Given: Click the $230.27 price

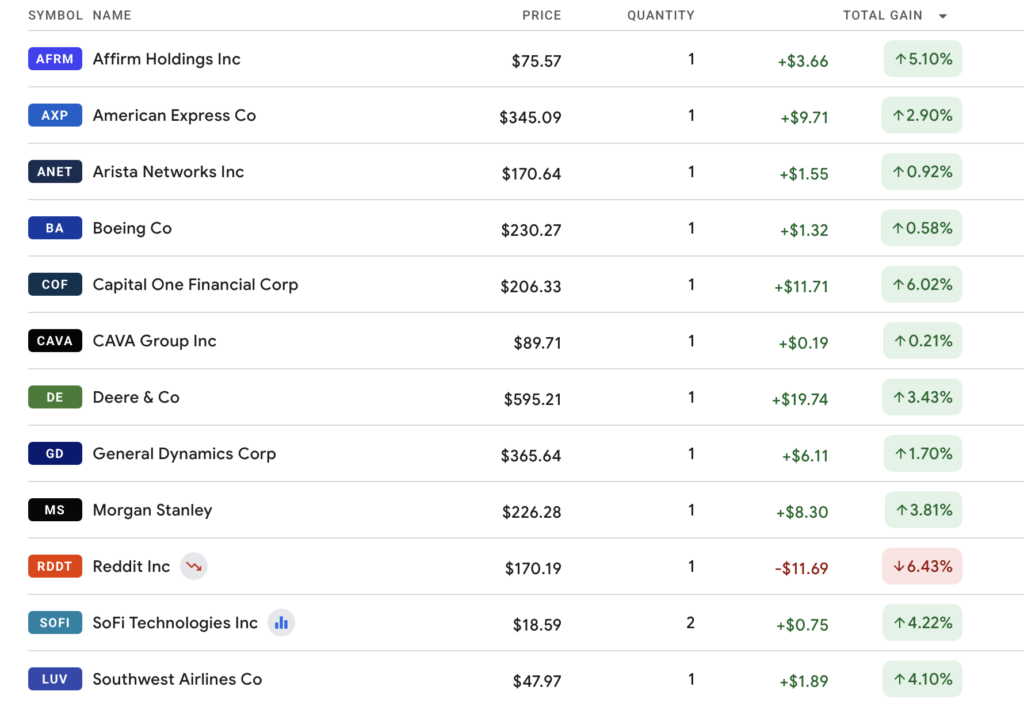Looking at the screenshot, I should (531, 231).
